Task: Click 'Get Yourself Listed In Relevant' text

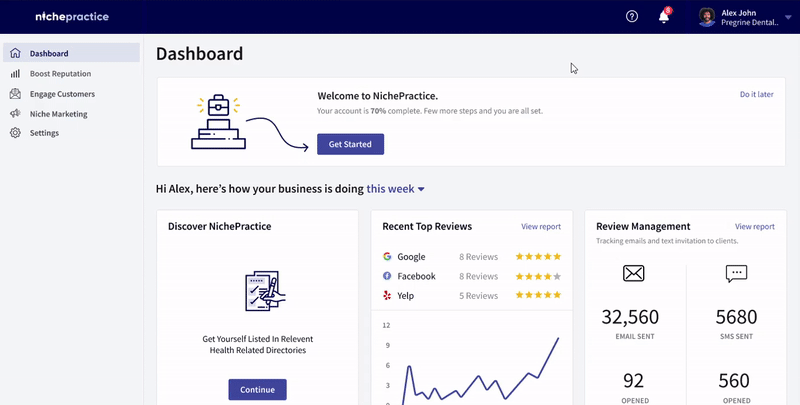Action: click(x=258, y=339)
